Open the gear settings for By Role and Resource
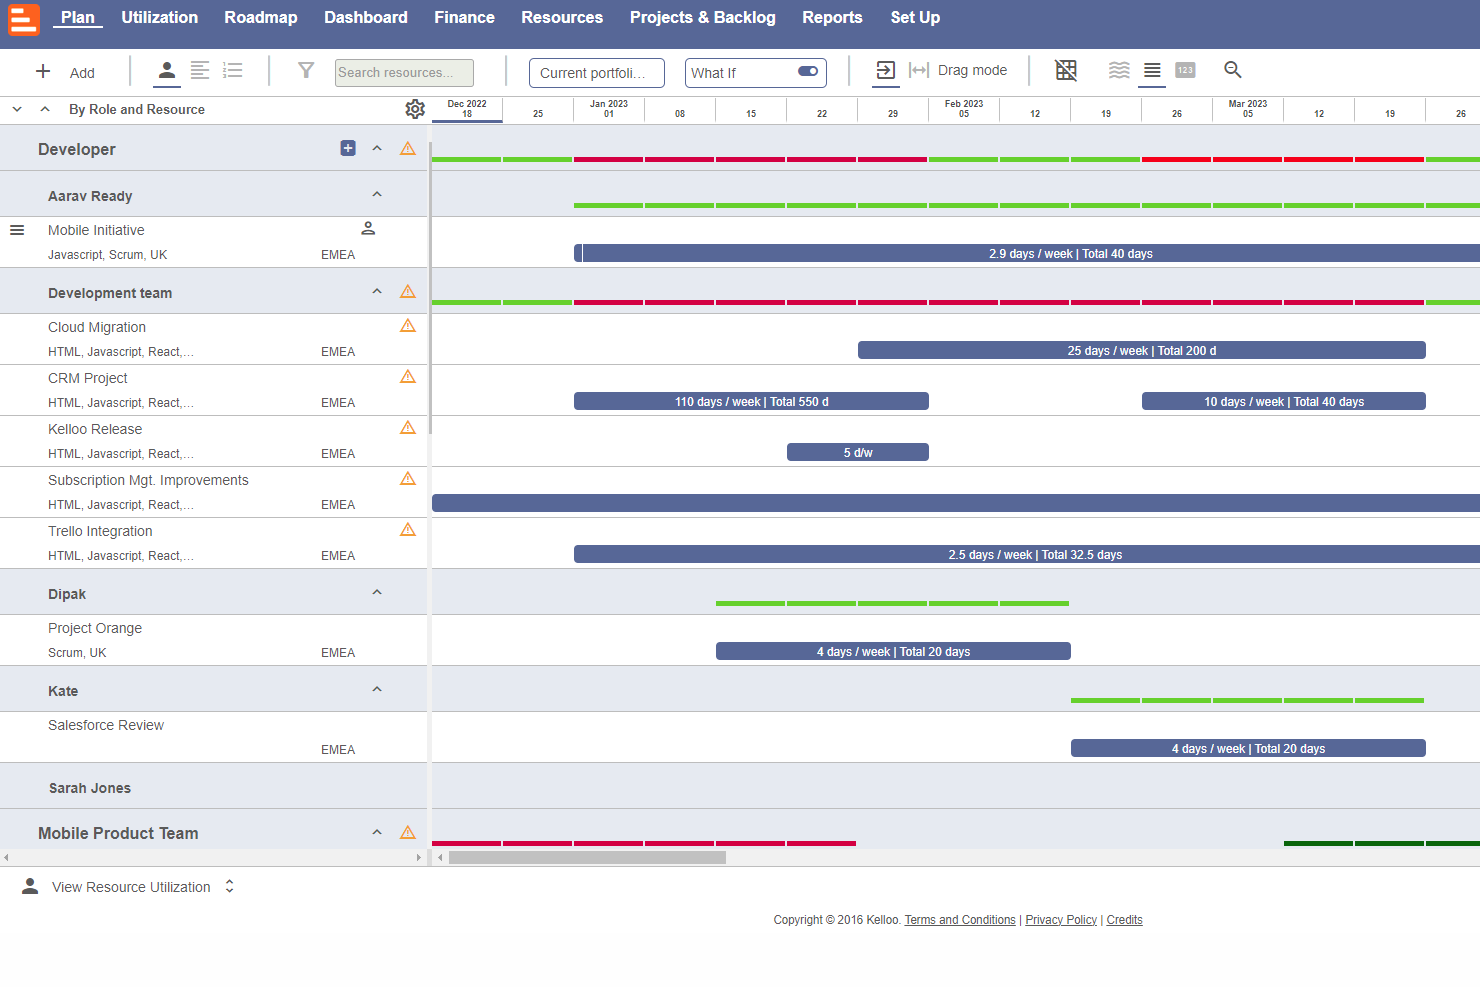The image size is (1480, 987). (x=415, y=109)
